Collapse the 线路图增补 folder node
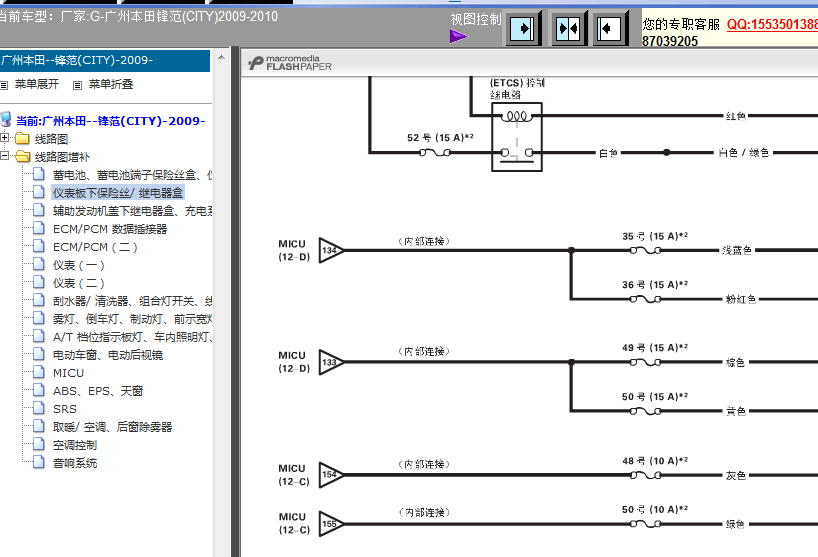 pyautogui.click(x=5, y=156)
